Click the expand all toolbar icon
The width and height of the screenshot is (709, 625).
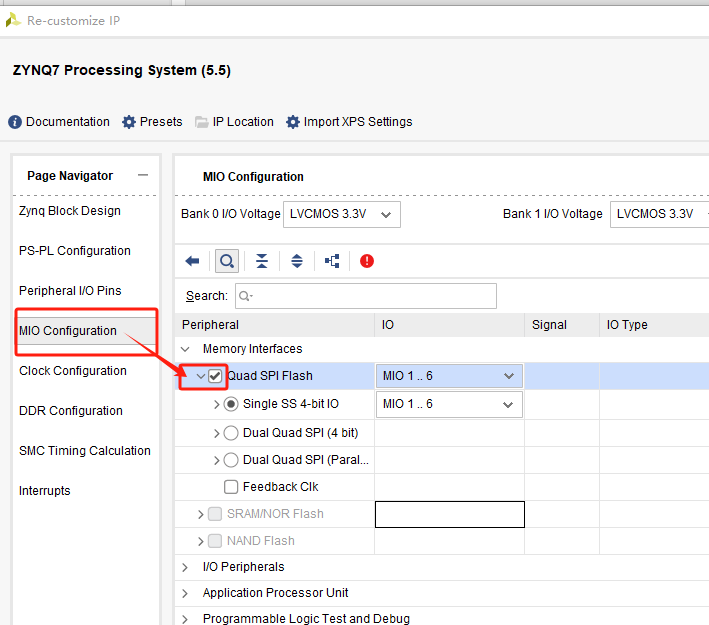pos(297,261)
